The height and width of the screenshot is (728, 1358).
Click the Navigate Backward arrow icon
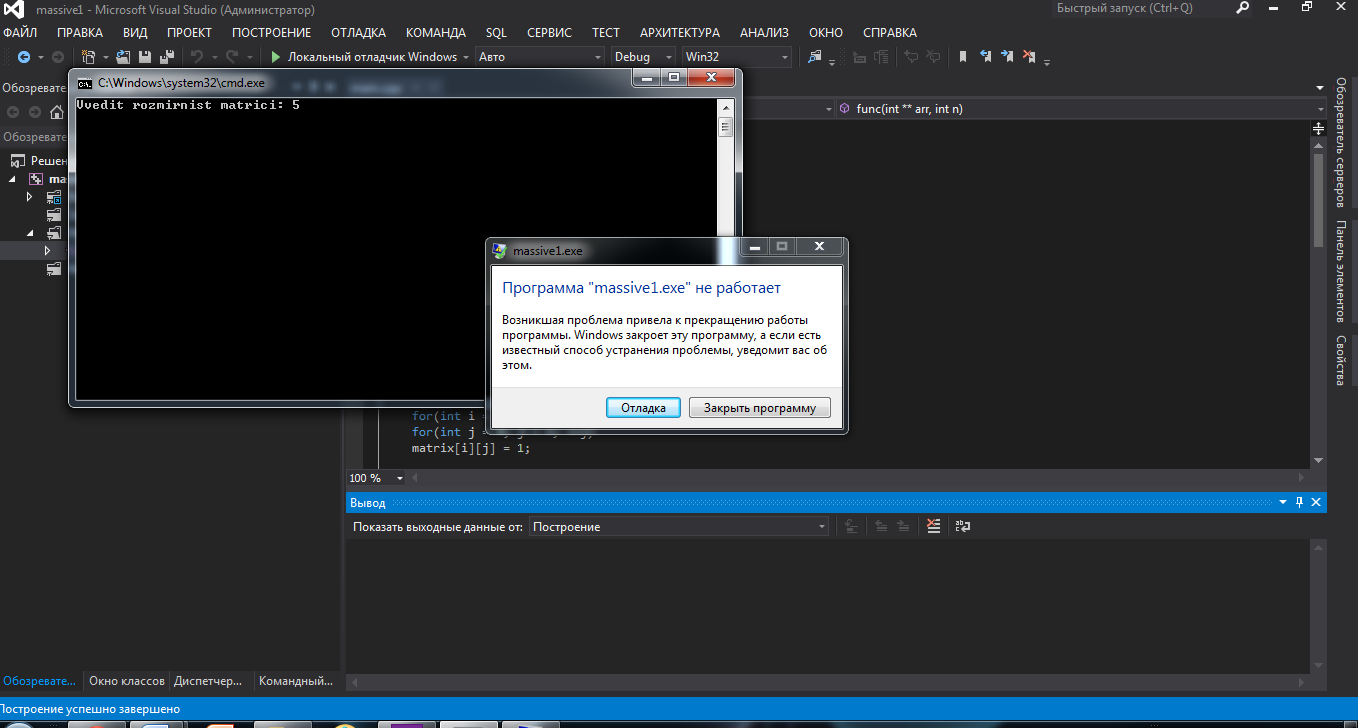tap(24, 57)
